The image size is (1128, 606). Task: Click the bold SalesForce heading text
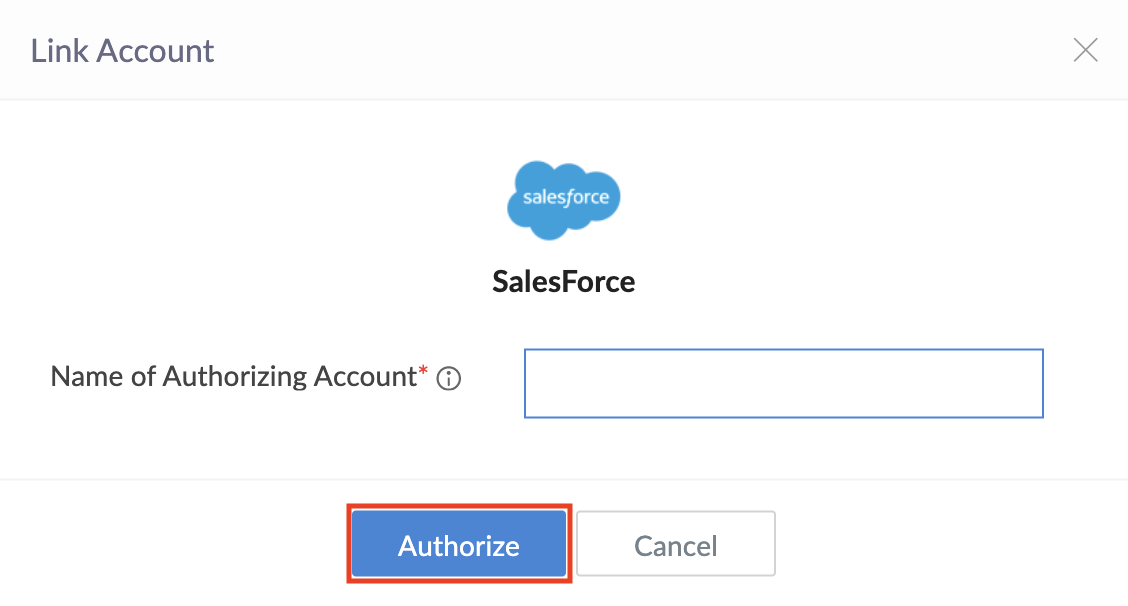(x=564, y=281)
